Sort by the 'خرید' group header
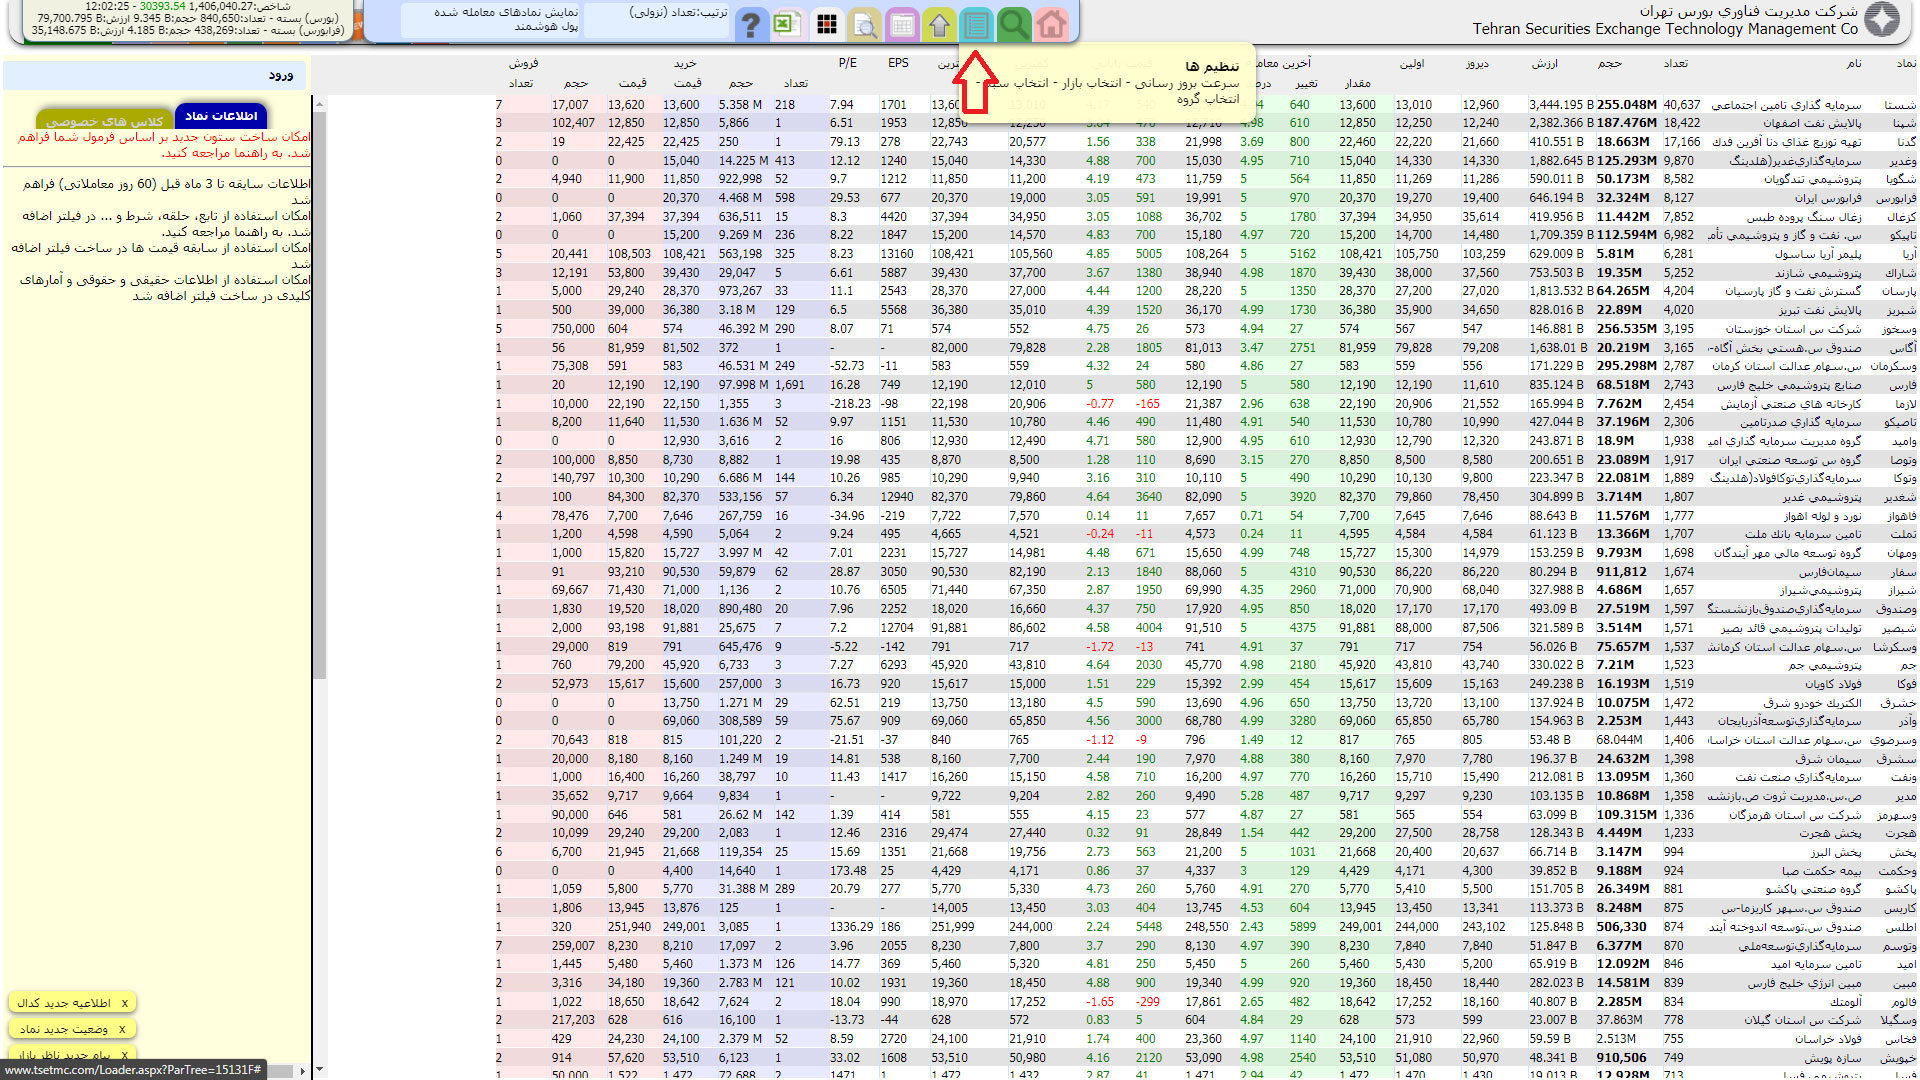Screen dimensions: 1920x1080 pos(685,63)
